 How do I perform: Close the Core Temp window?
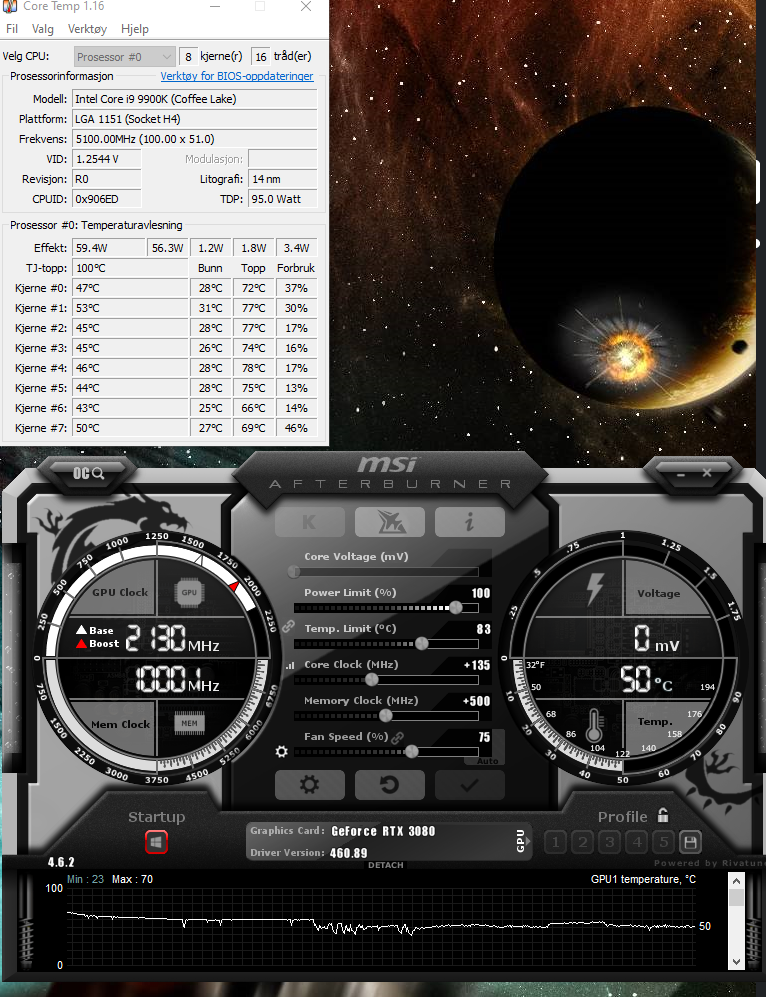(x=306, y=6)
